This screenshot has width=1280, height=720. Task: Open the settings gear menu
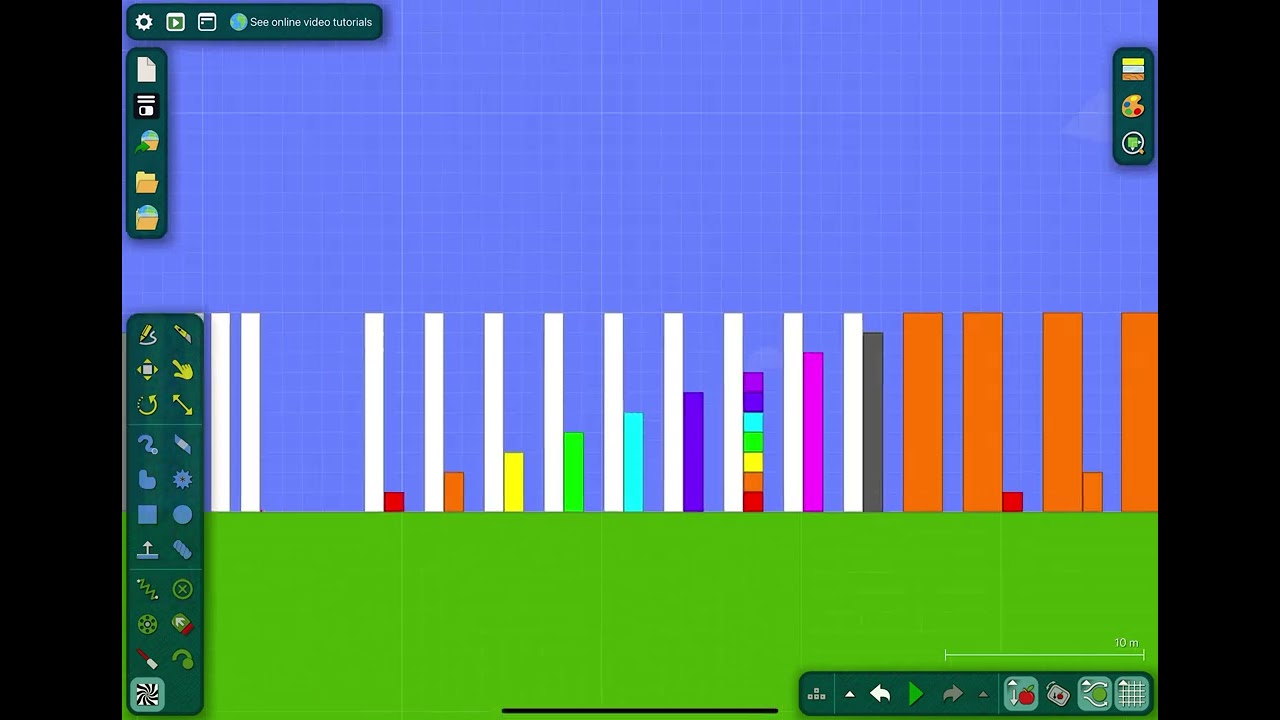pyautogui.click(x=144, y=22)
